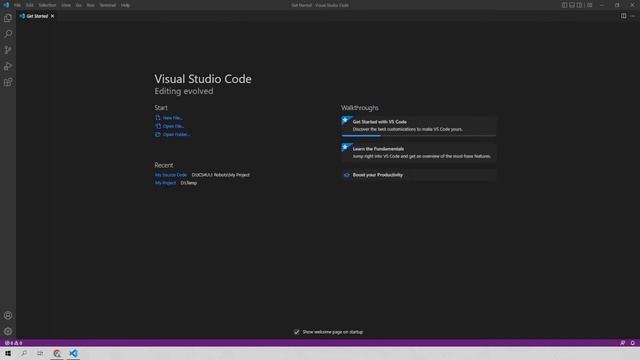Click star badge on Get Started with VS Code
This screenshot has width=640, height=360.
[346, 120]
